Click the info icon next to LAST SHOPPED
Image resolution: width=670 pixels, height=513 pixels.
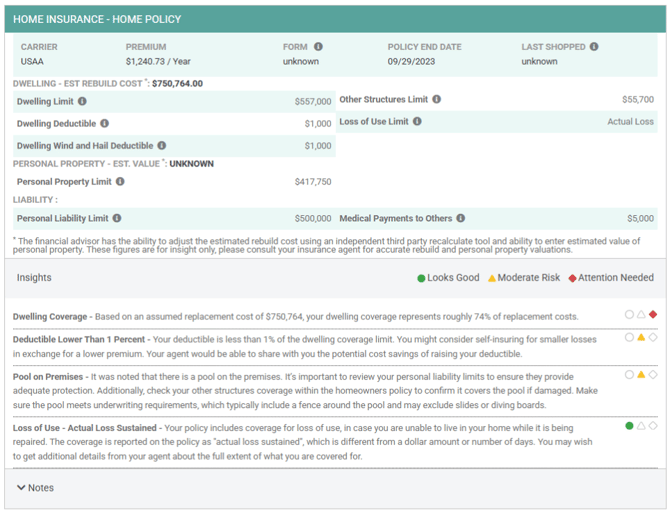coord(594,47)
